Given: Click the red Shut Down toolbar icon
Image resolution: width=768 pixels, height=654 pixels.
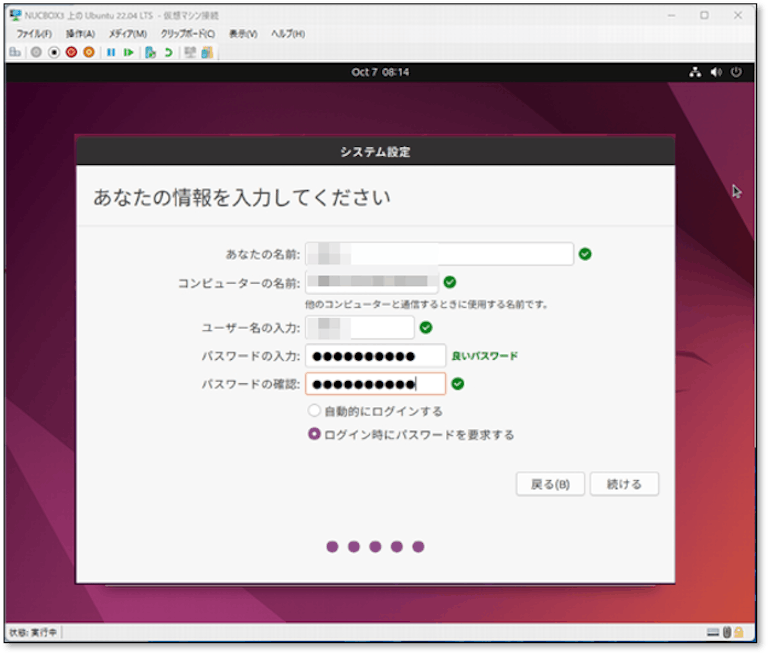Looking at the screenshot, I should tap(72, 52).
